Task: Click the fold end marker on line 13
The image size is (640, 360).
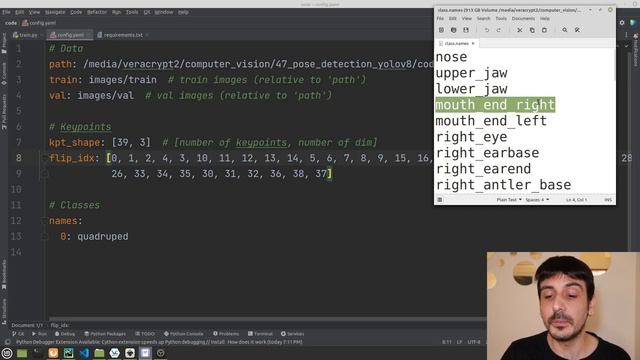Action: tap(44, 236)
